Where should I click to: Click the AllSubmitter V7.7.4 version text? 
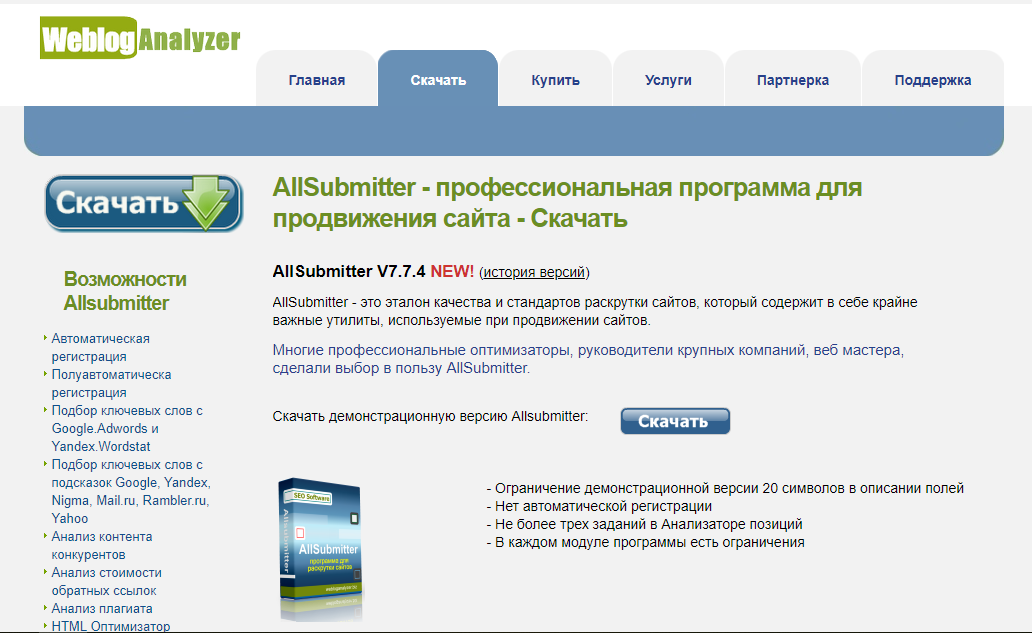tap(349, 272)
